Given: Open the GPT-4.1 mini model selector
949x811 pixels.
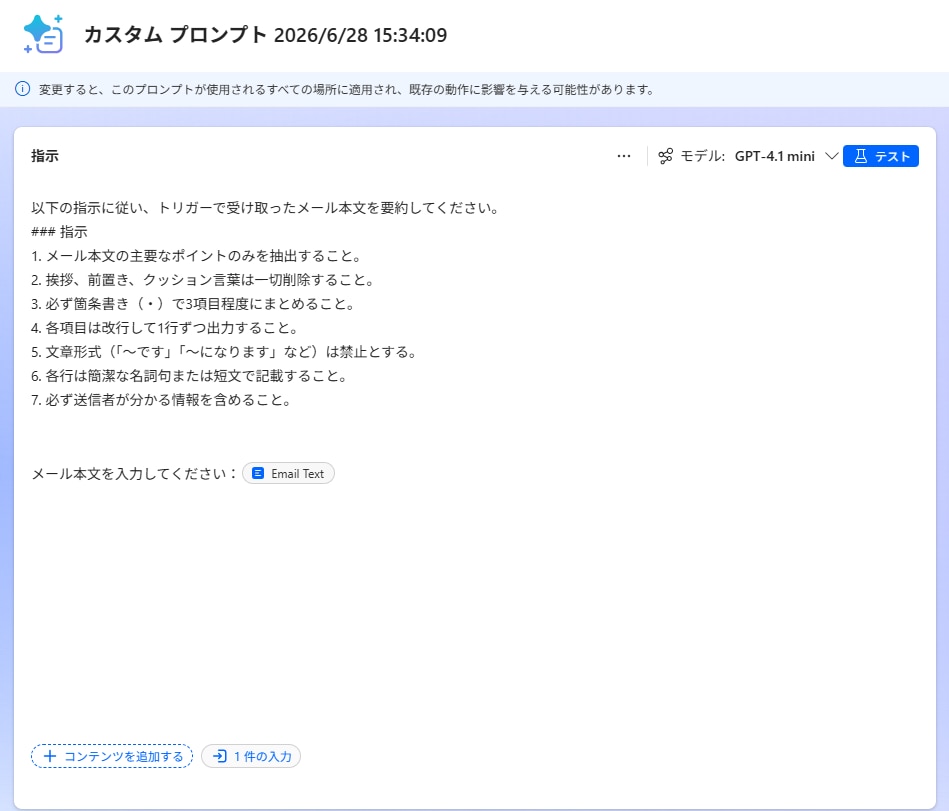Looking at the screenshot, I should click(775, 156).
